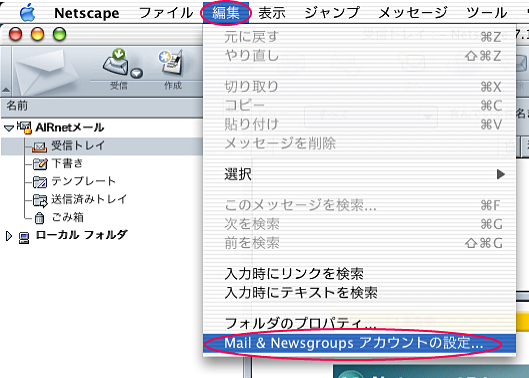The image size is (529, 378).
Task: Open the ジャンプ menu
Action: click(332, 13)
